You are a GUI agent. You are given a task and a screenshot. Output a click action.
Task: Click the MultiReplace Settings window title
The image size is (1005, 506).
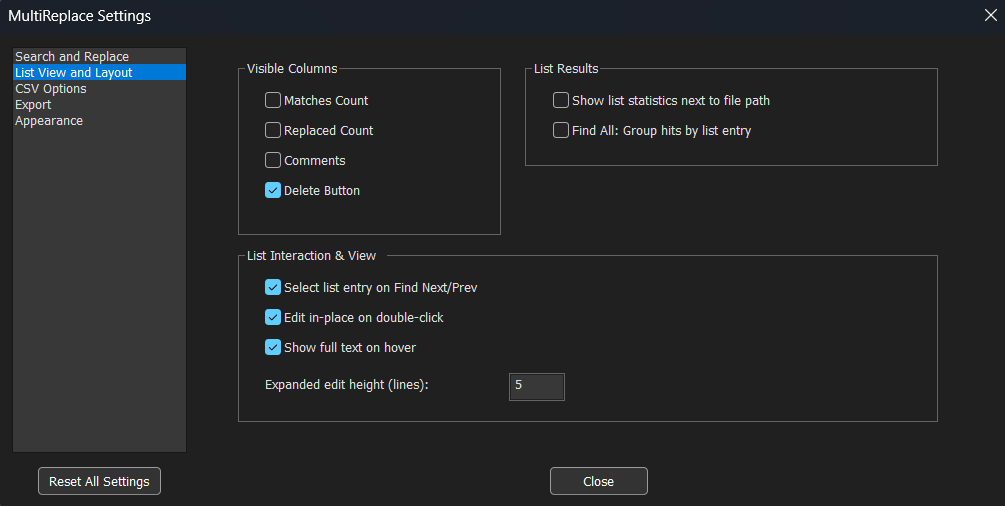click(x=80, y=16)
